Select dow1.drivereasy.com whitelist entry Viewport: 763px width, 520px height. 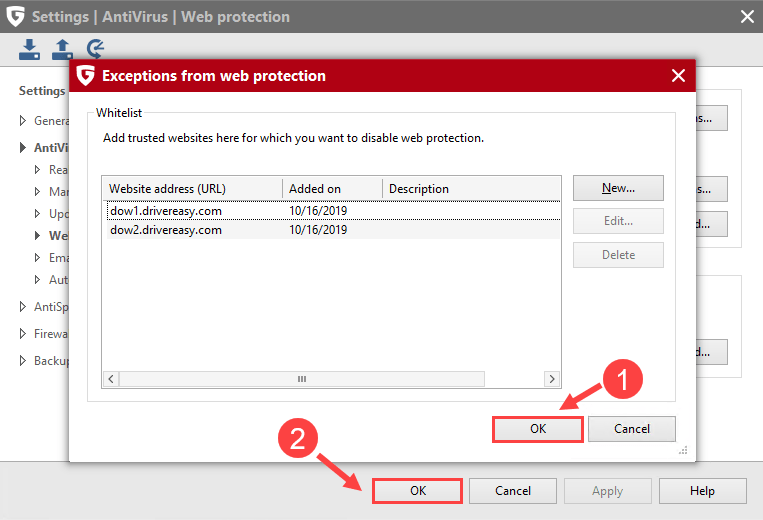[165, 211]
